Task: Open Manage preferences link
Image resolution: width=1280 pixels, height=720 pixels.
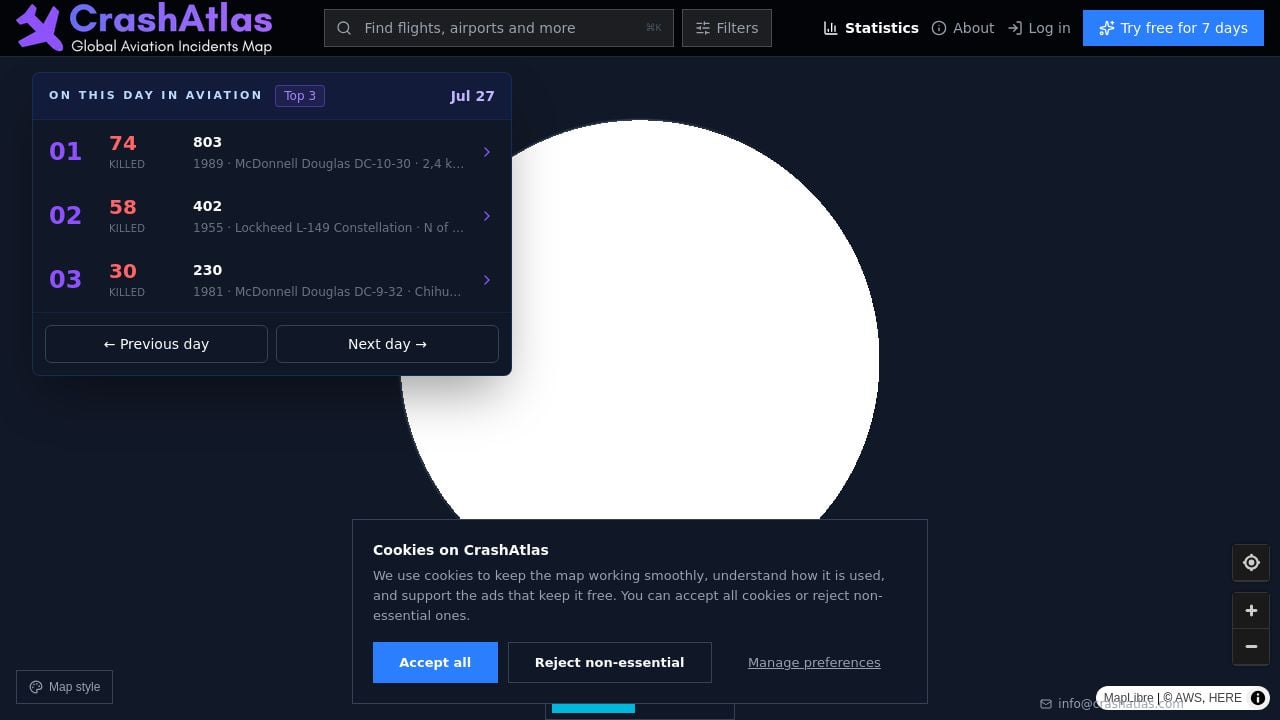Action: coord(814,663)
